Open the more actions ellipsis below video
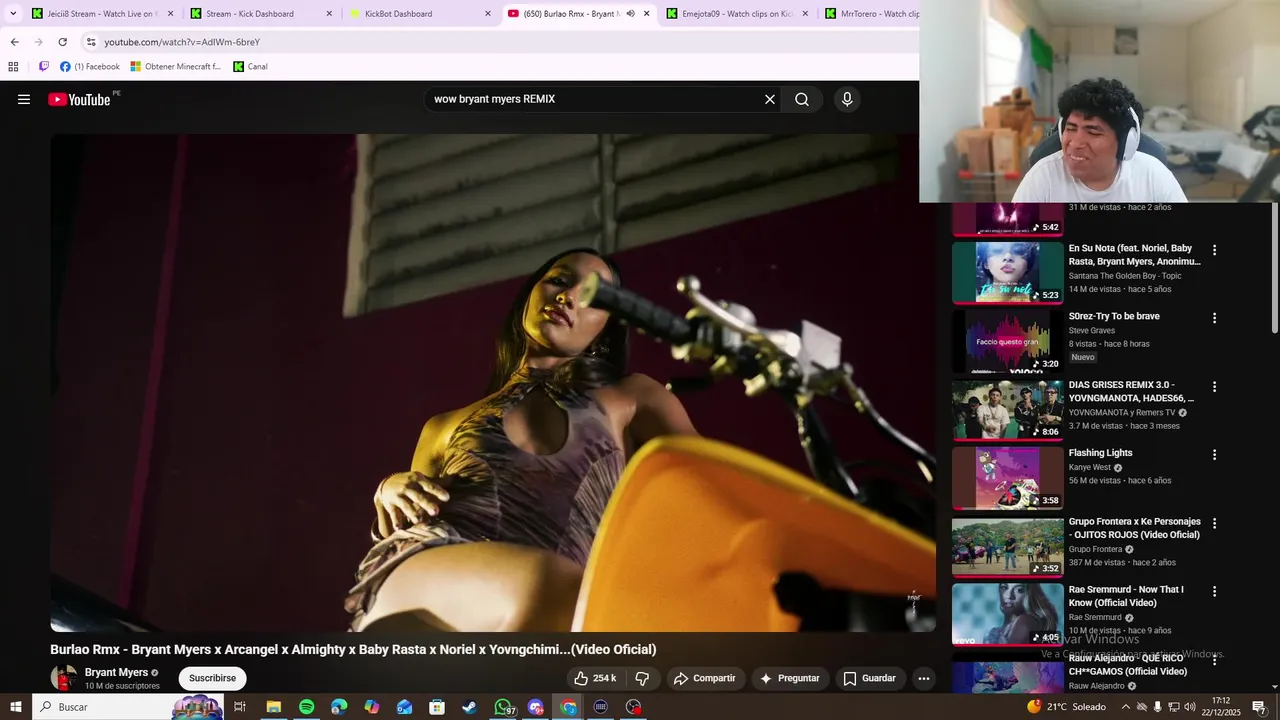Screen dimensions: 1280x720 924,678
